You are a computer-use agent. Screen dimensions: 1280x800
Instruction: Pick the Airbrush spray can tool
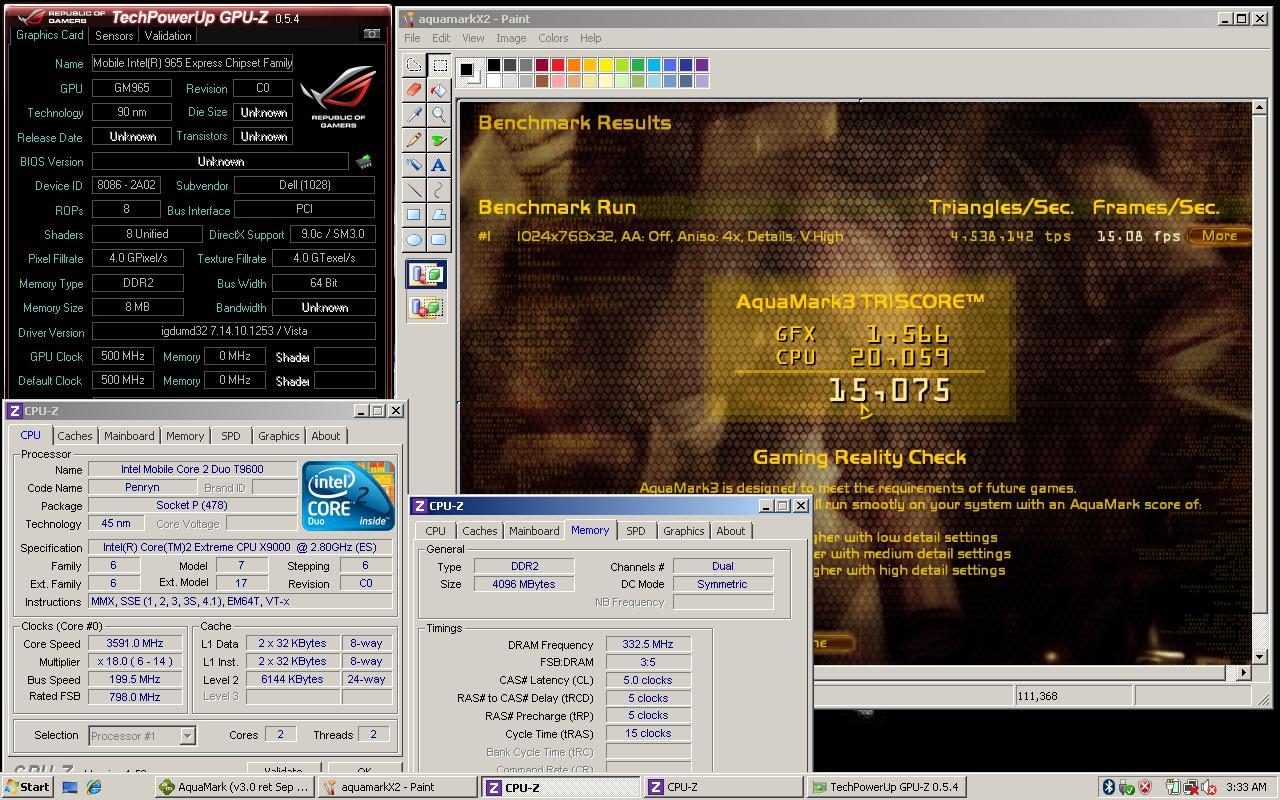(x=414, y=165)
